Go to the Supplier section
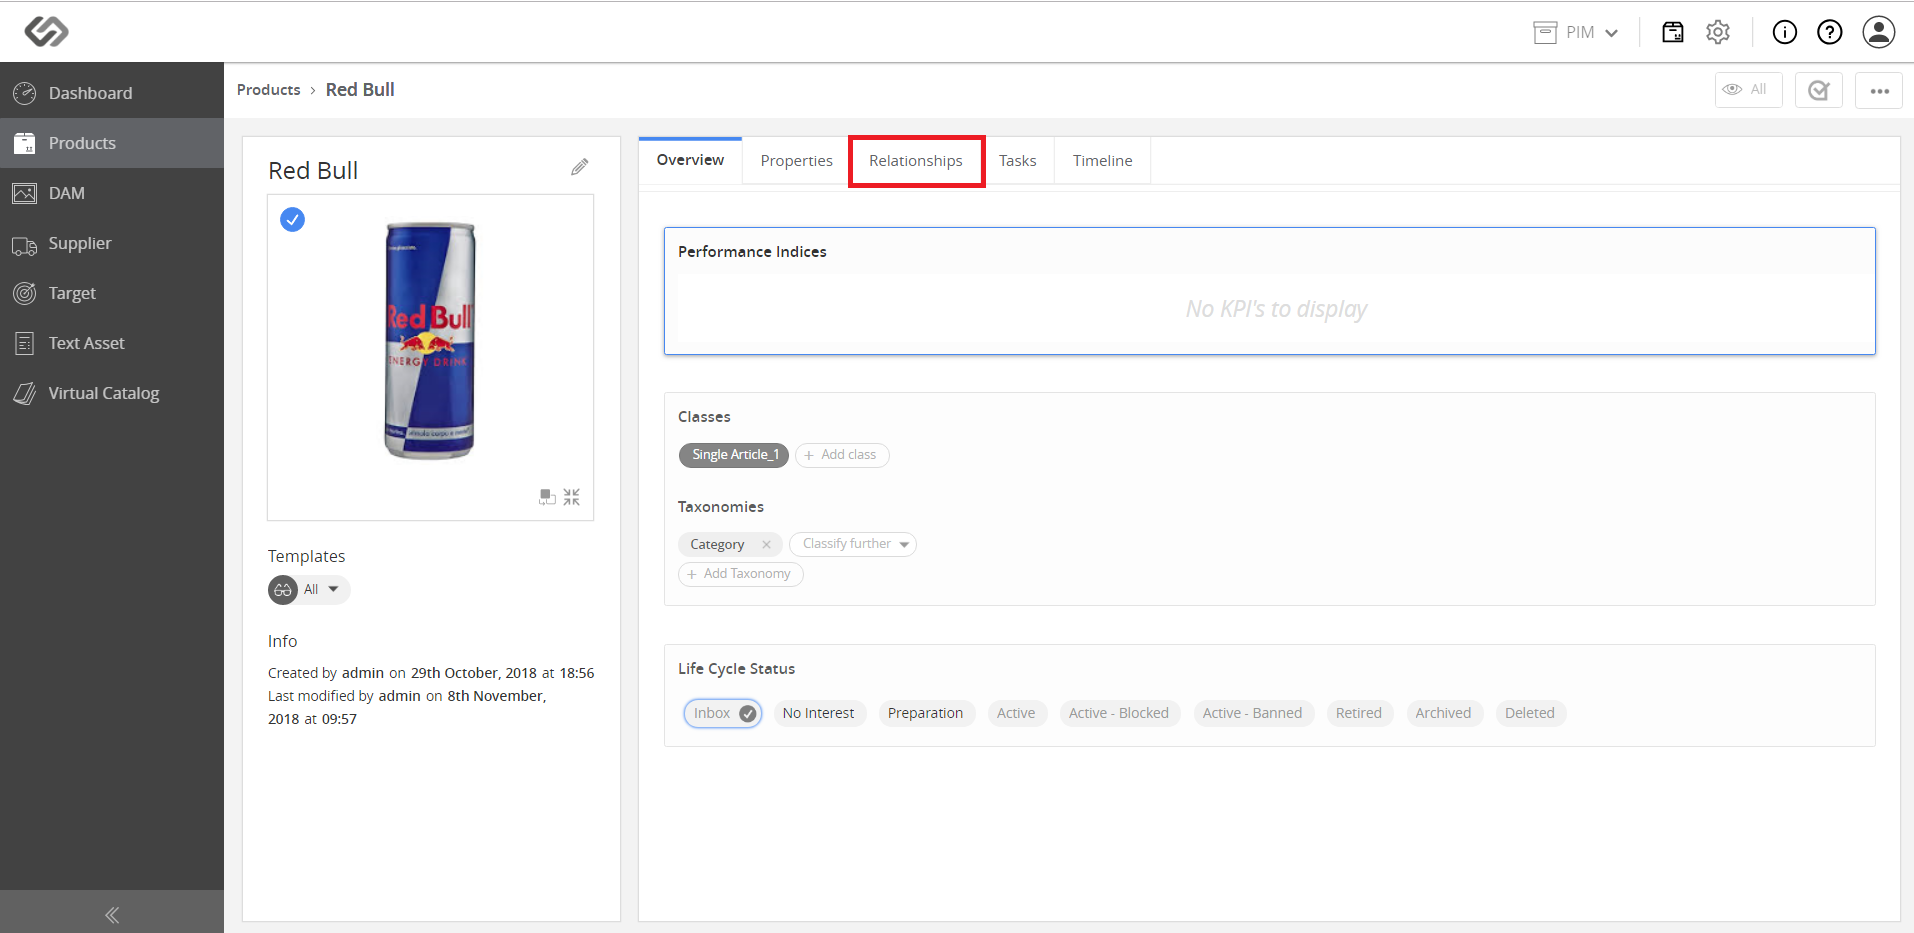The height and width of the screenshot is (933, 1914). pos(112,243)
